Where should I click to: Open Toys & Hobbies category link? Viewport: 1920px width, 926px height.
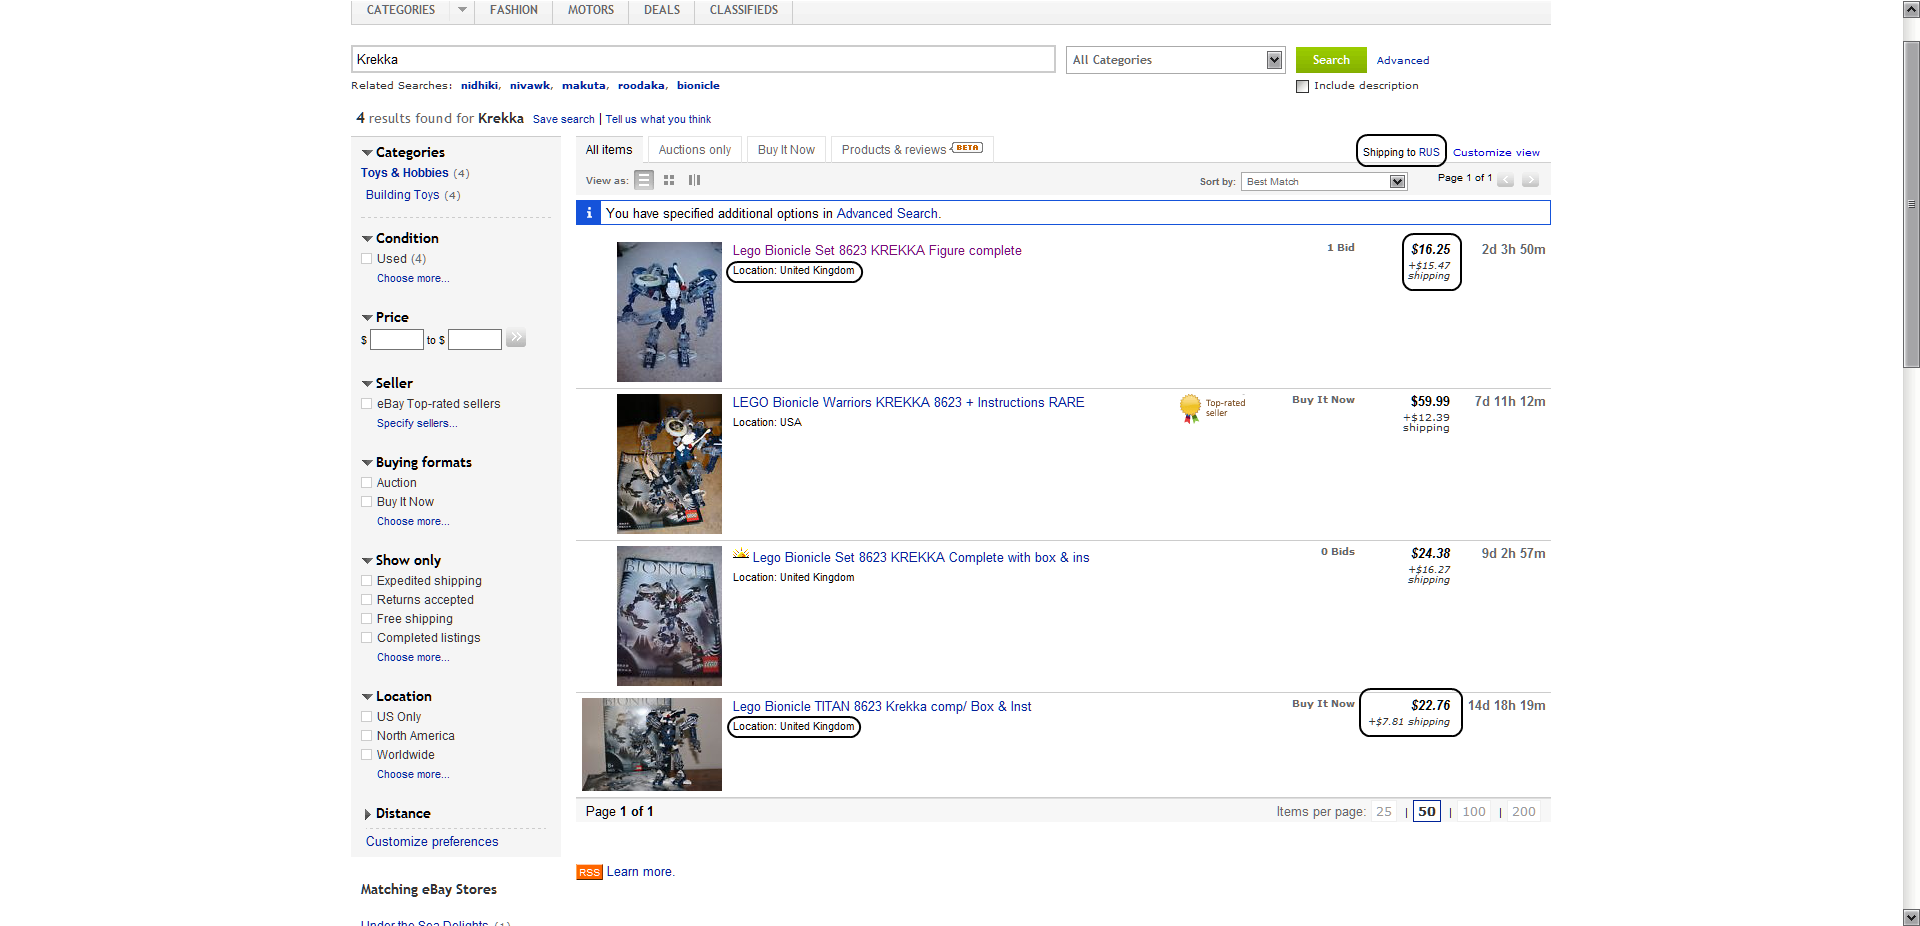click(x=405, y=173)
